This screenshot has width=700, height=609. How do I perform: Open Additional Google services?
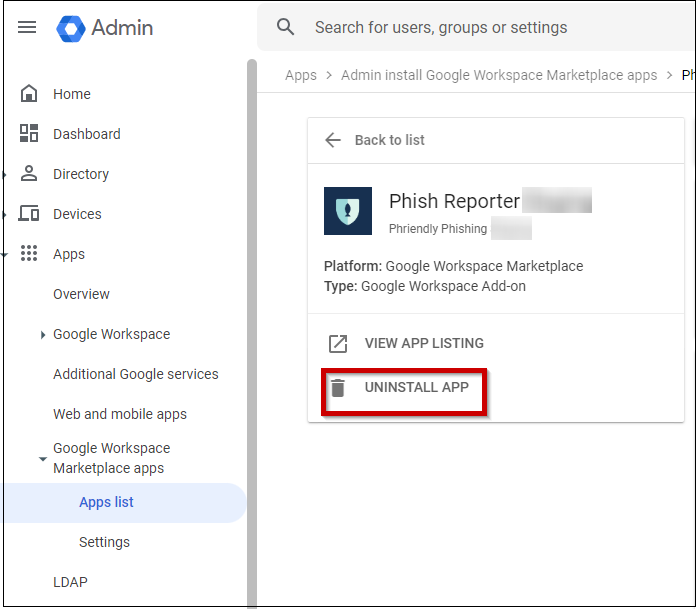[136, 374]
